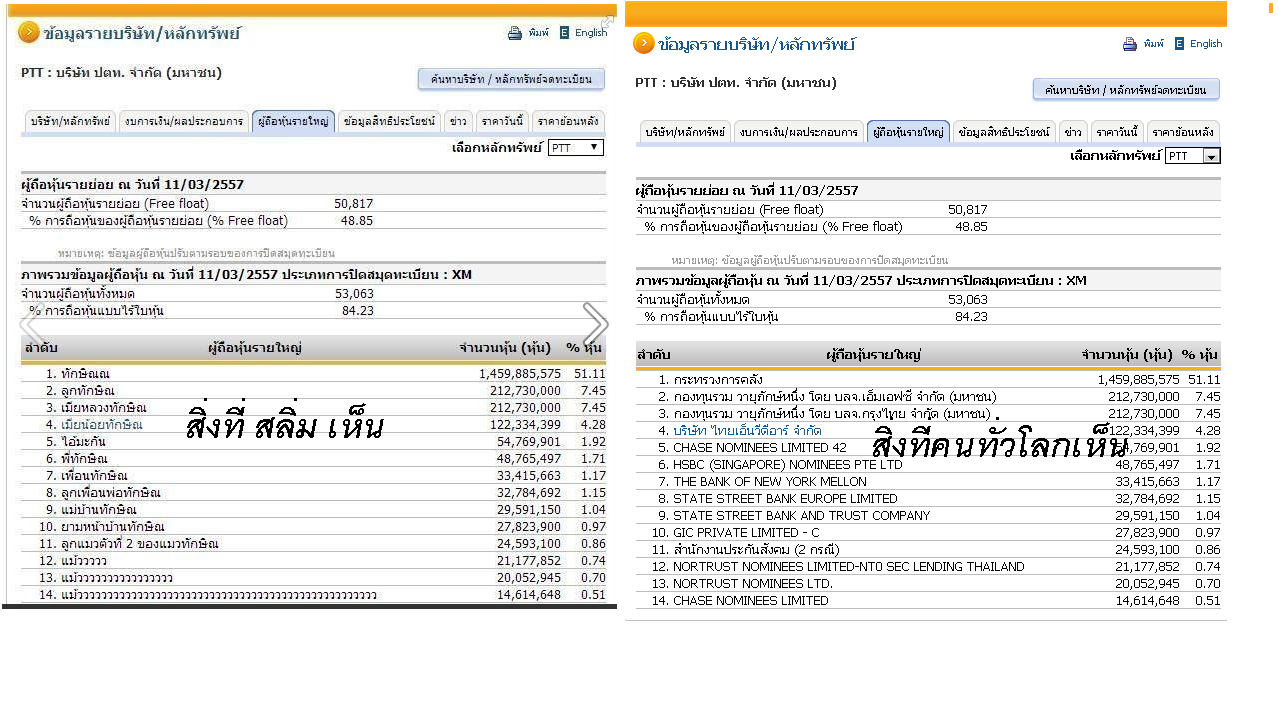Click the English language icon in left screenshot
The image size is (1278, 724).
click(564, 33)
